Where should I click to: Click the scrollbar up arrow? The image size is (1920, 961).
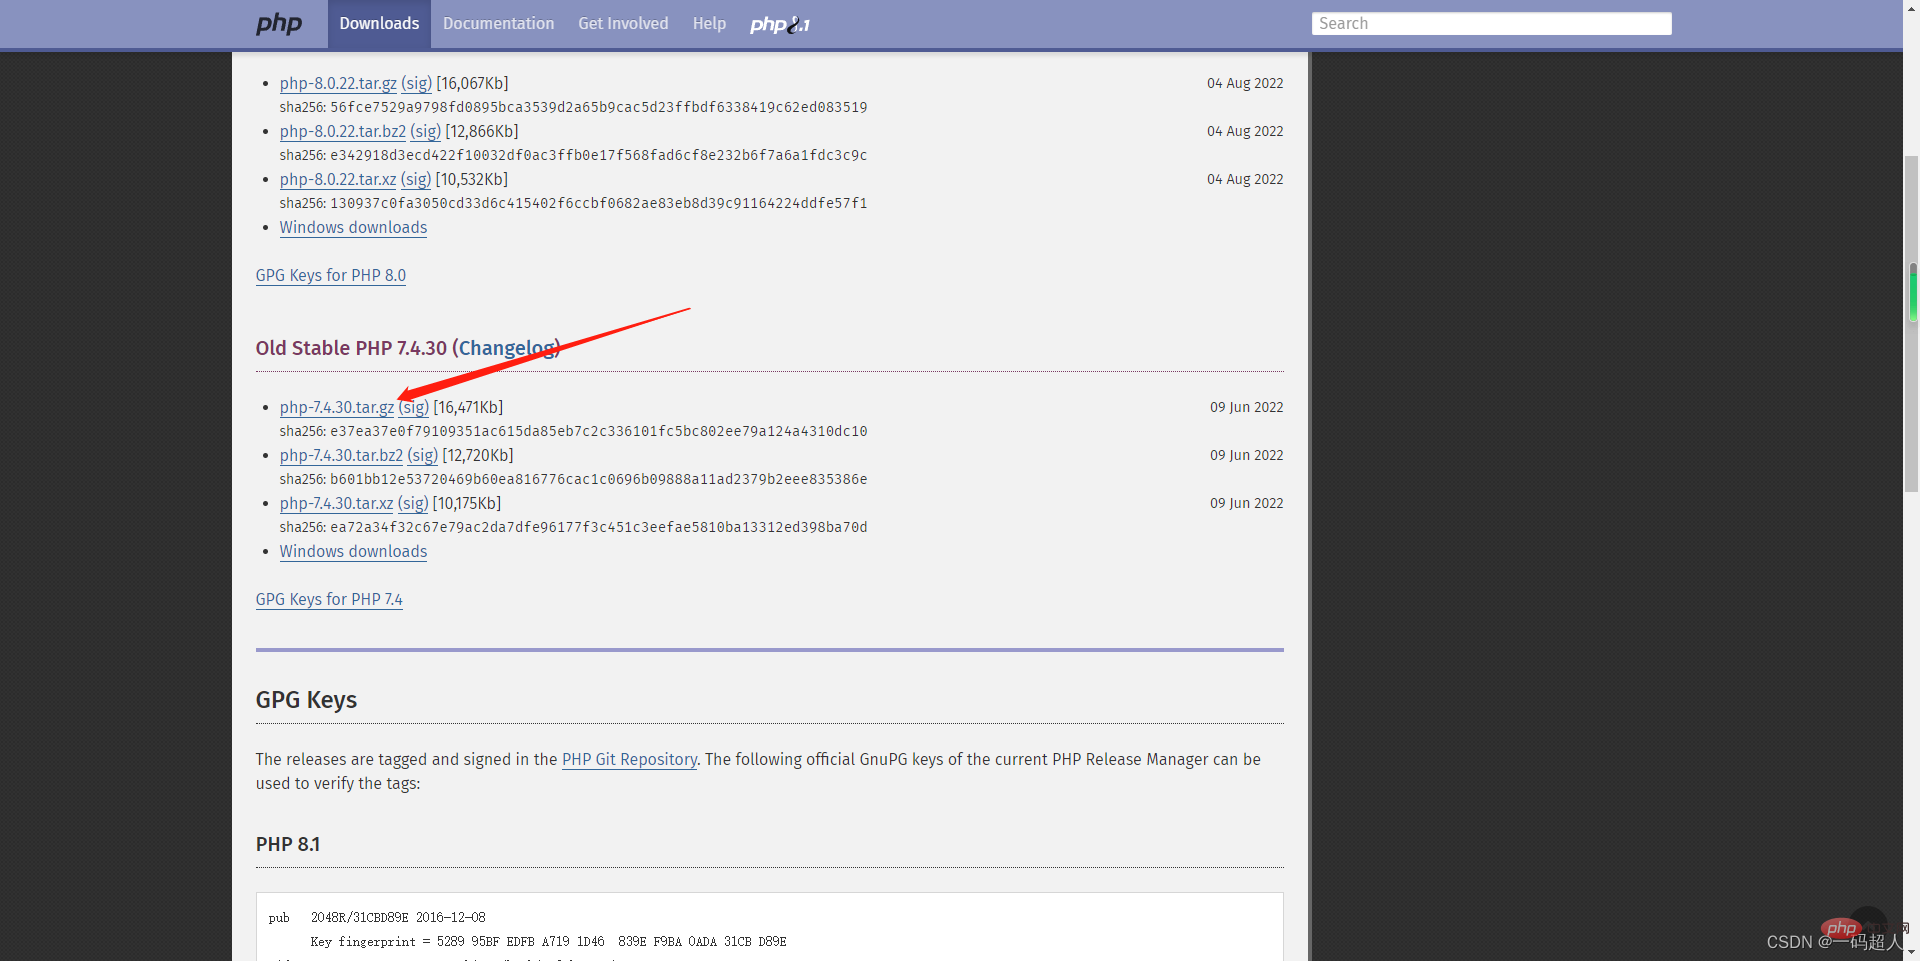1912,8
